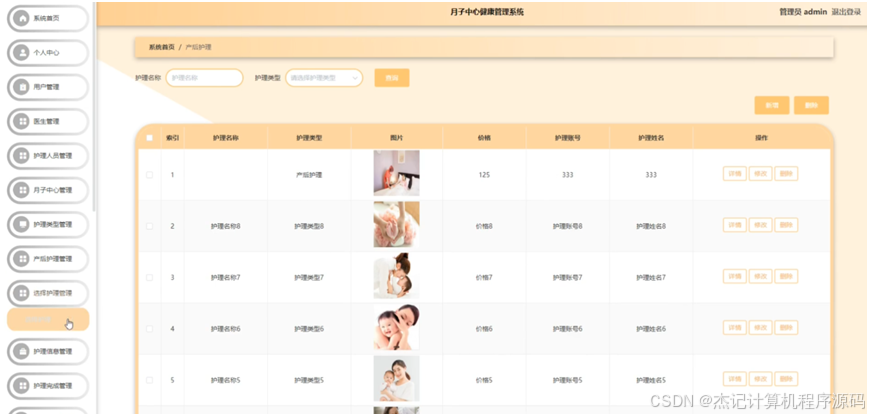This screenshot has width=869, height=416.
Task: Click the 护理名称 column header
Action: pyautogui.click(x=226, y=138)
